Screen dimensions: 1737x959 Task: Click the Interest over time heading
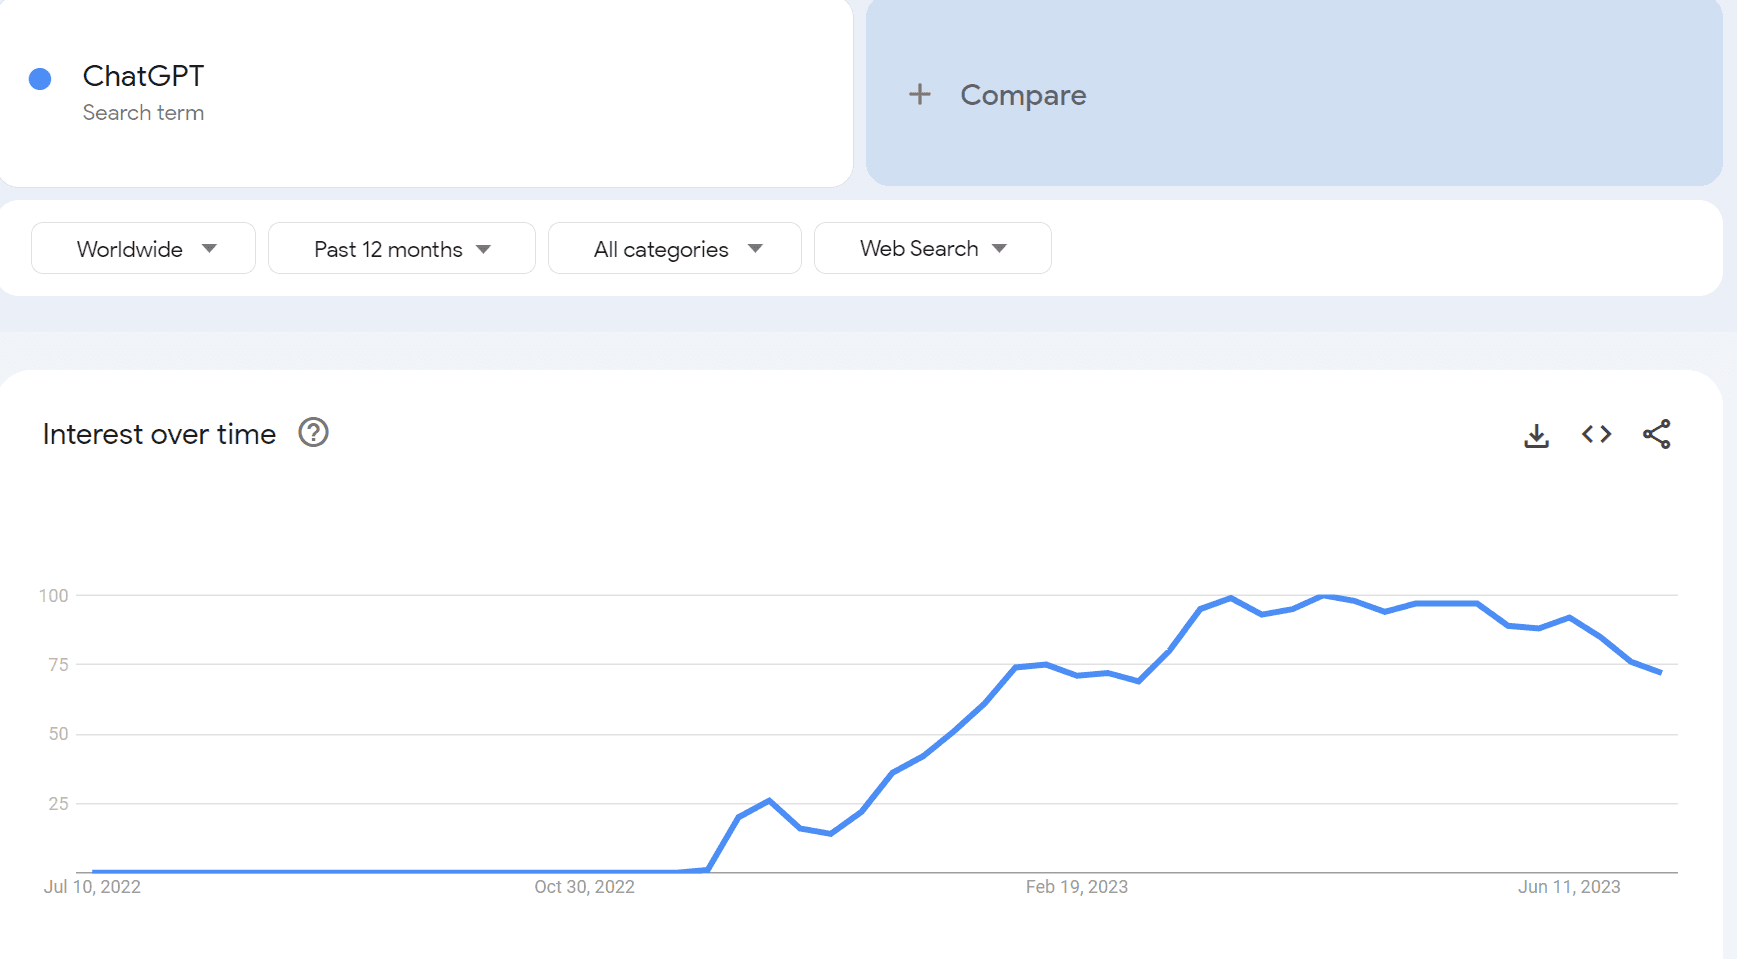click(159, 434)
